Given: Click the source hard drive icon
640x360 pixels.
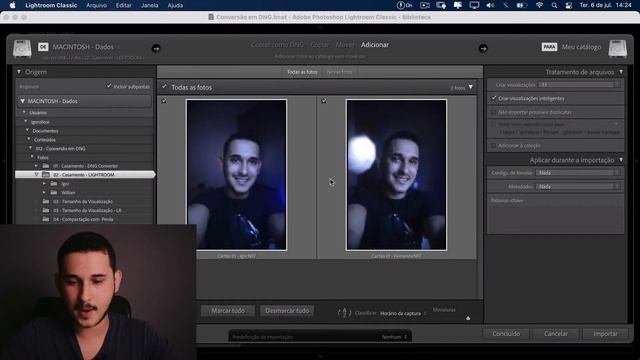Looking at the screenshot, I should [x=22, y=49].
